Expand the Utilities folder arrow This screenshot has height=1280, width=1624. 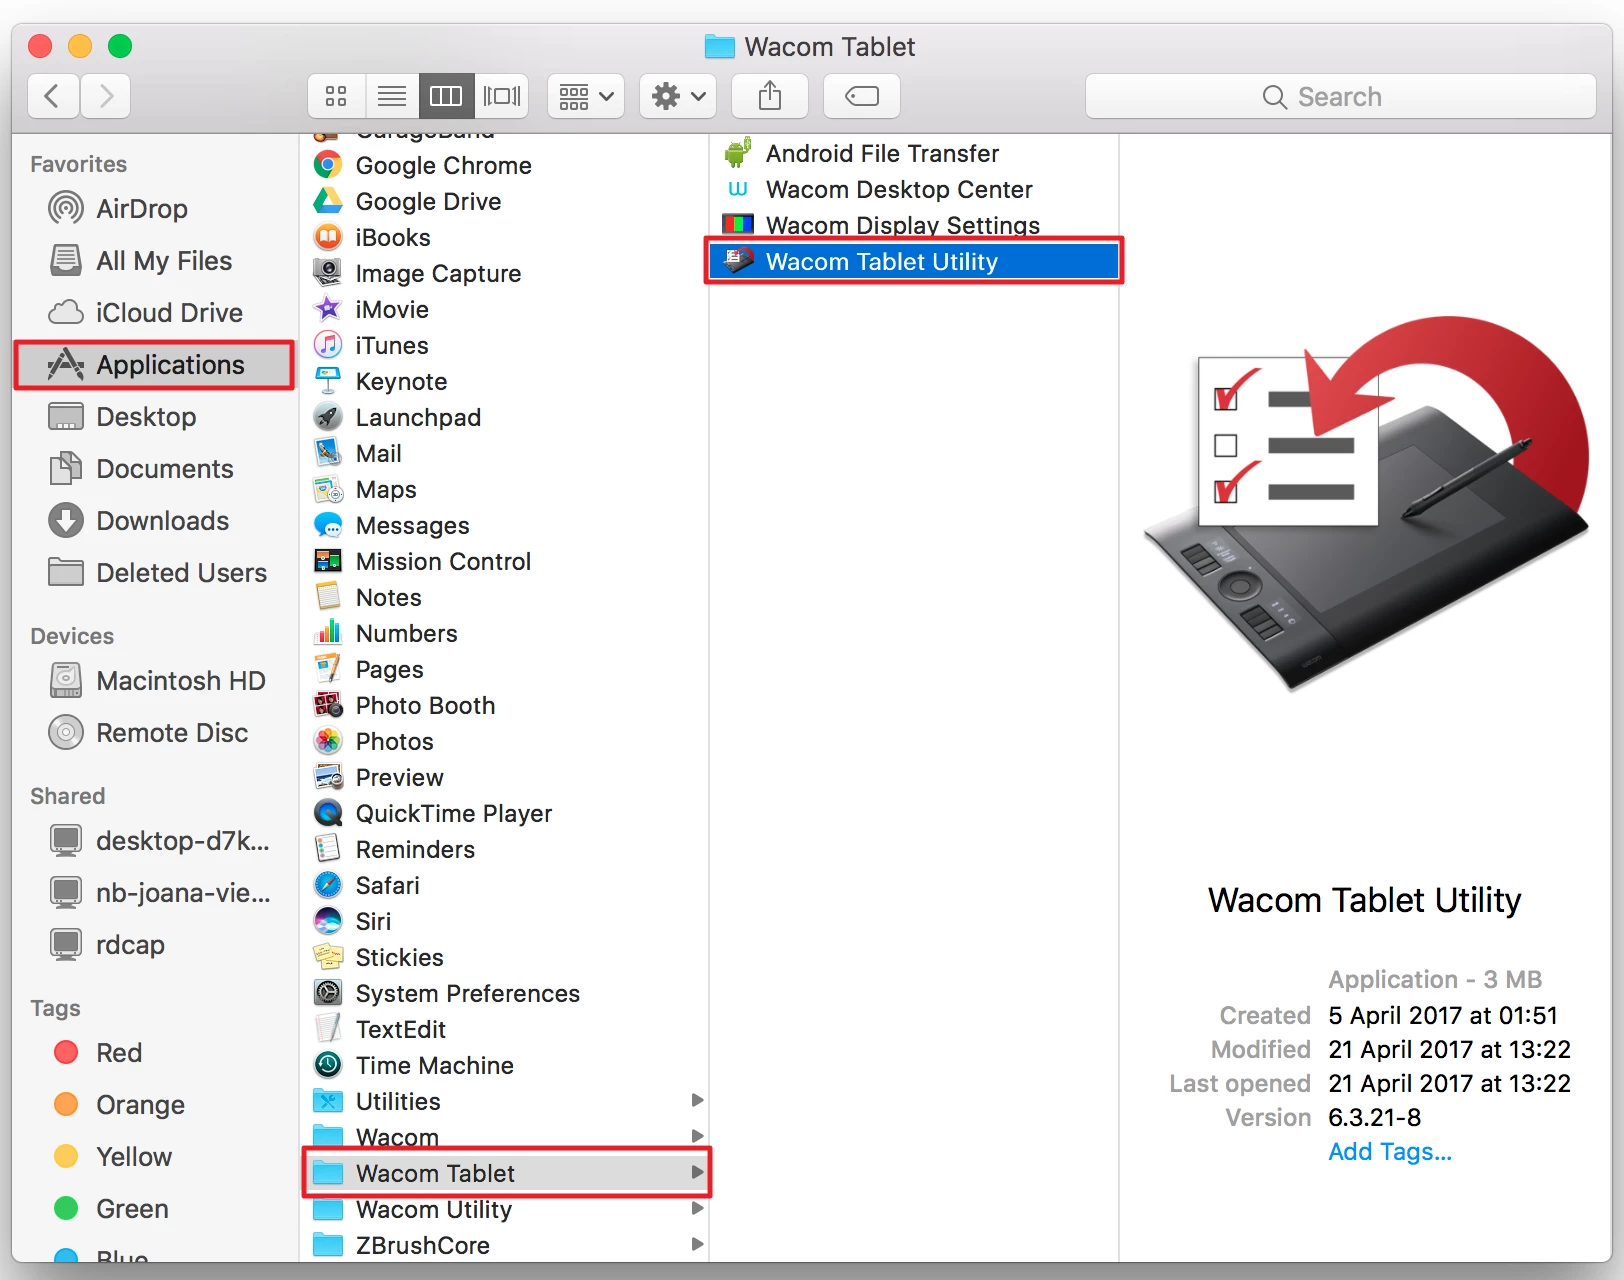coord(697,1100)
